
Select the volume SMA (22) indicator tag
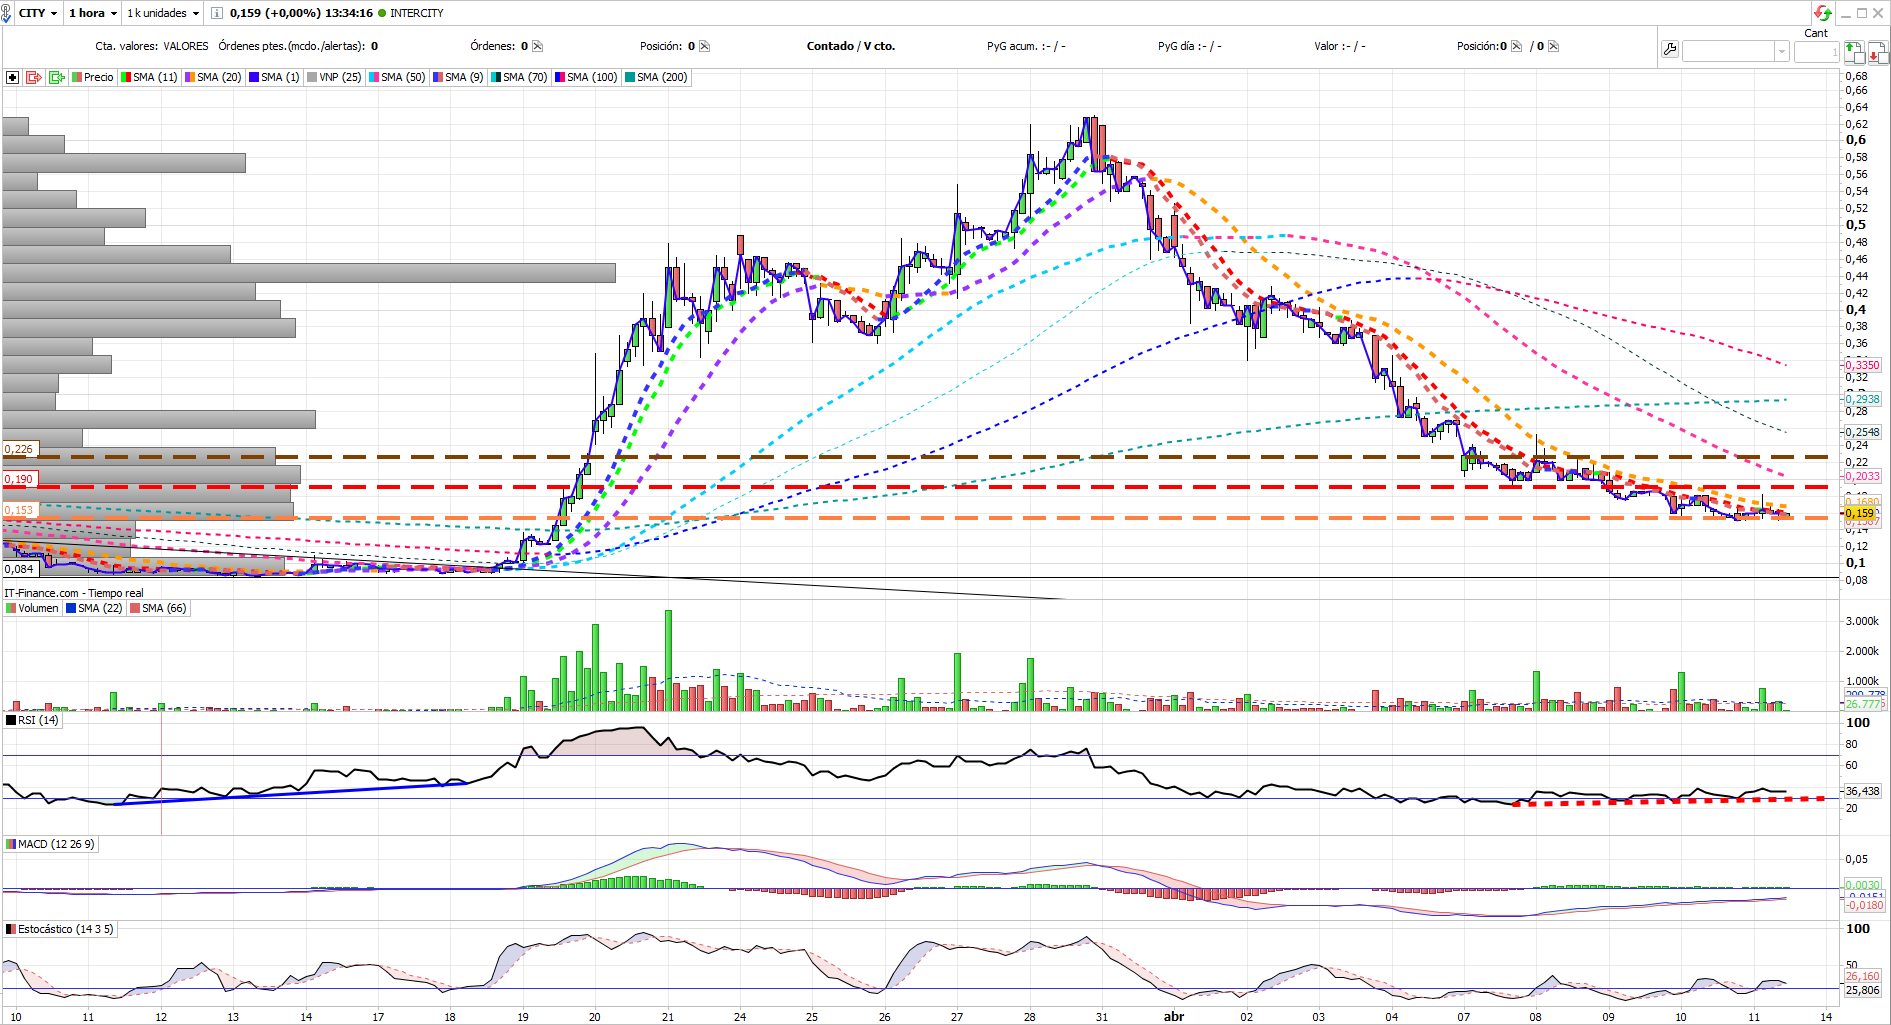[x=94, y=608]
